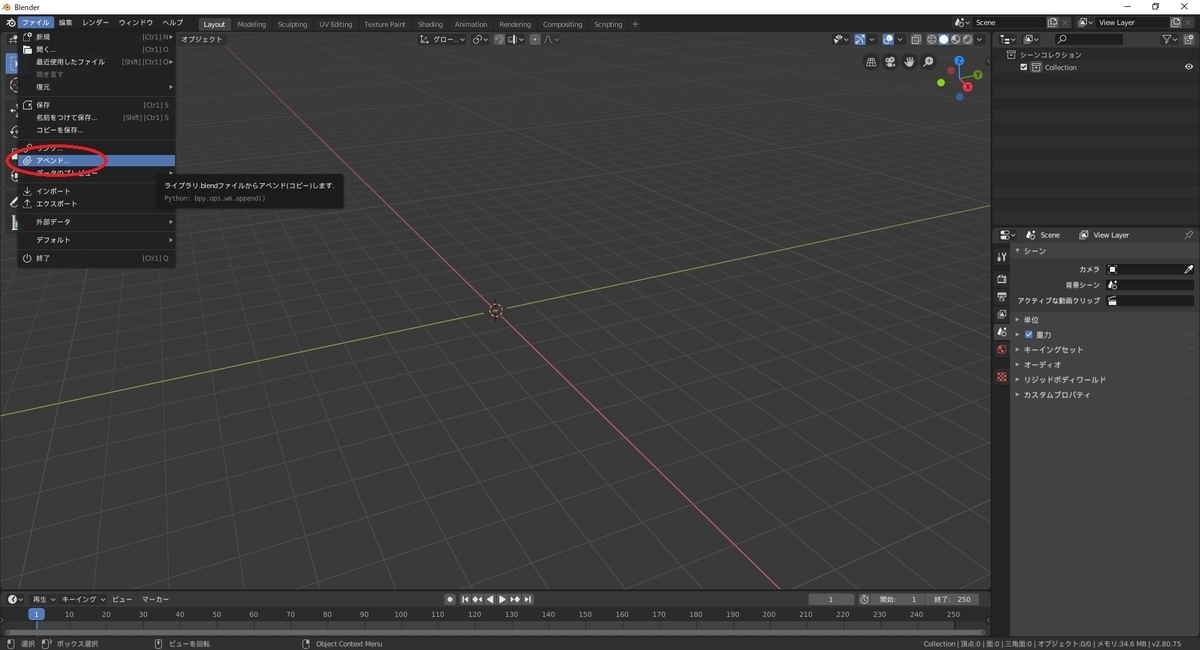The image size is (1200, 650).
Task: Switch to the Rendering workspace tab
Action: (515, 24)
